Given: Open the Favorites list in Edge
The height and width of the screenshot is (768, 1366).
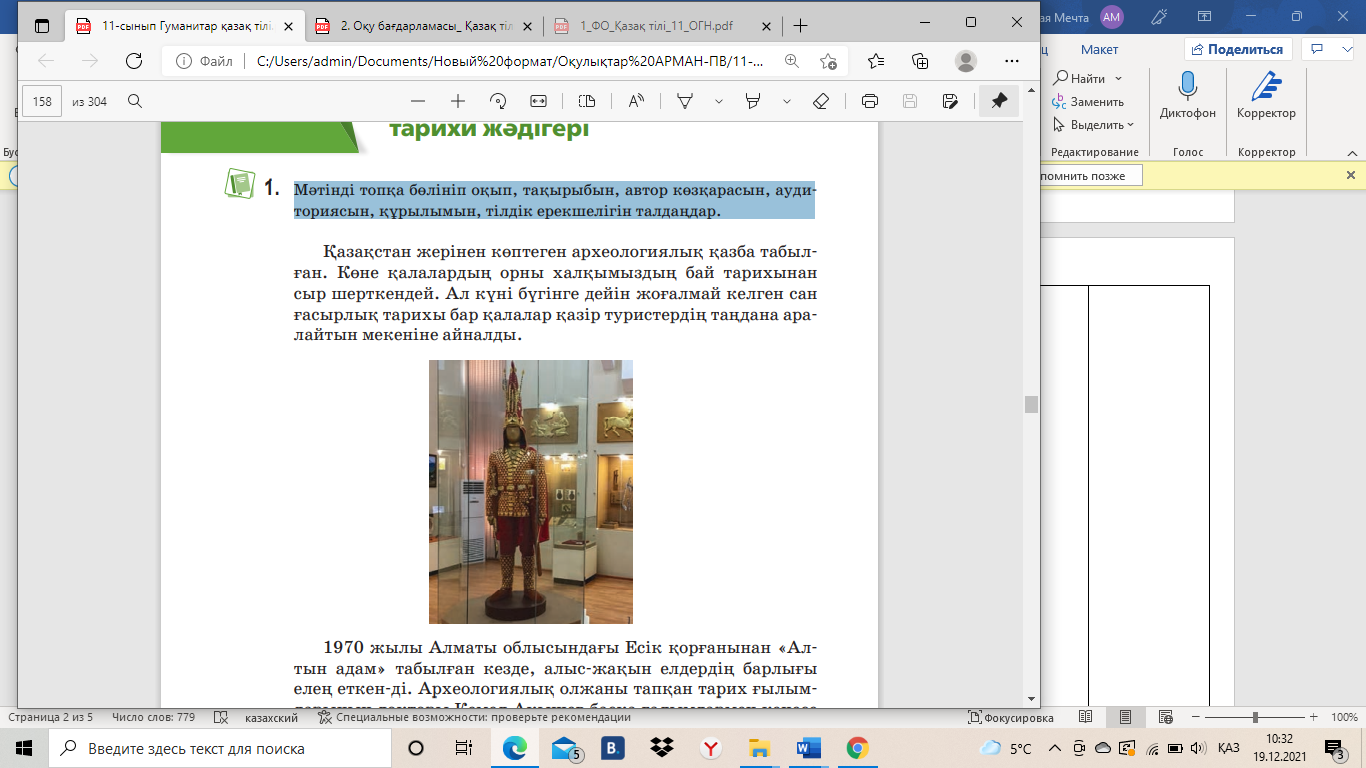Looking at the screenshot, I should point(876,61).
